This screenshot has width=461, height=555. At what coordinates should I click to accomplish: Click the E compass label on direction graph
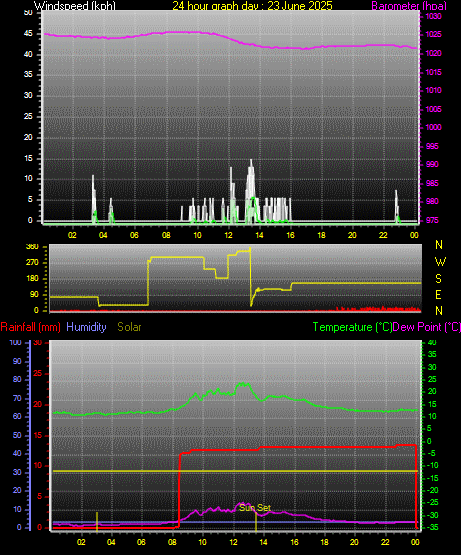click(438, 295)
